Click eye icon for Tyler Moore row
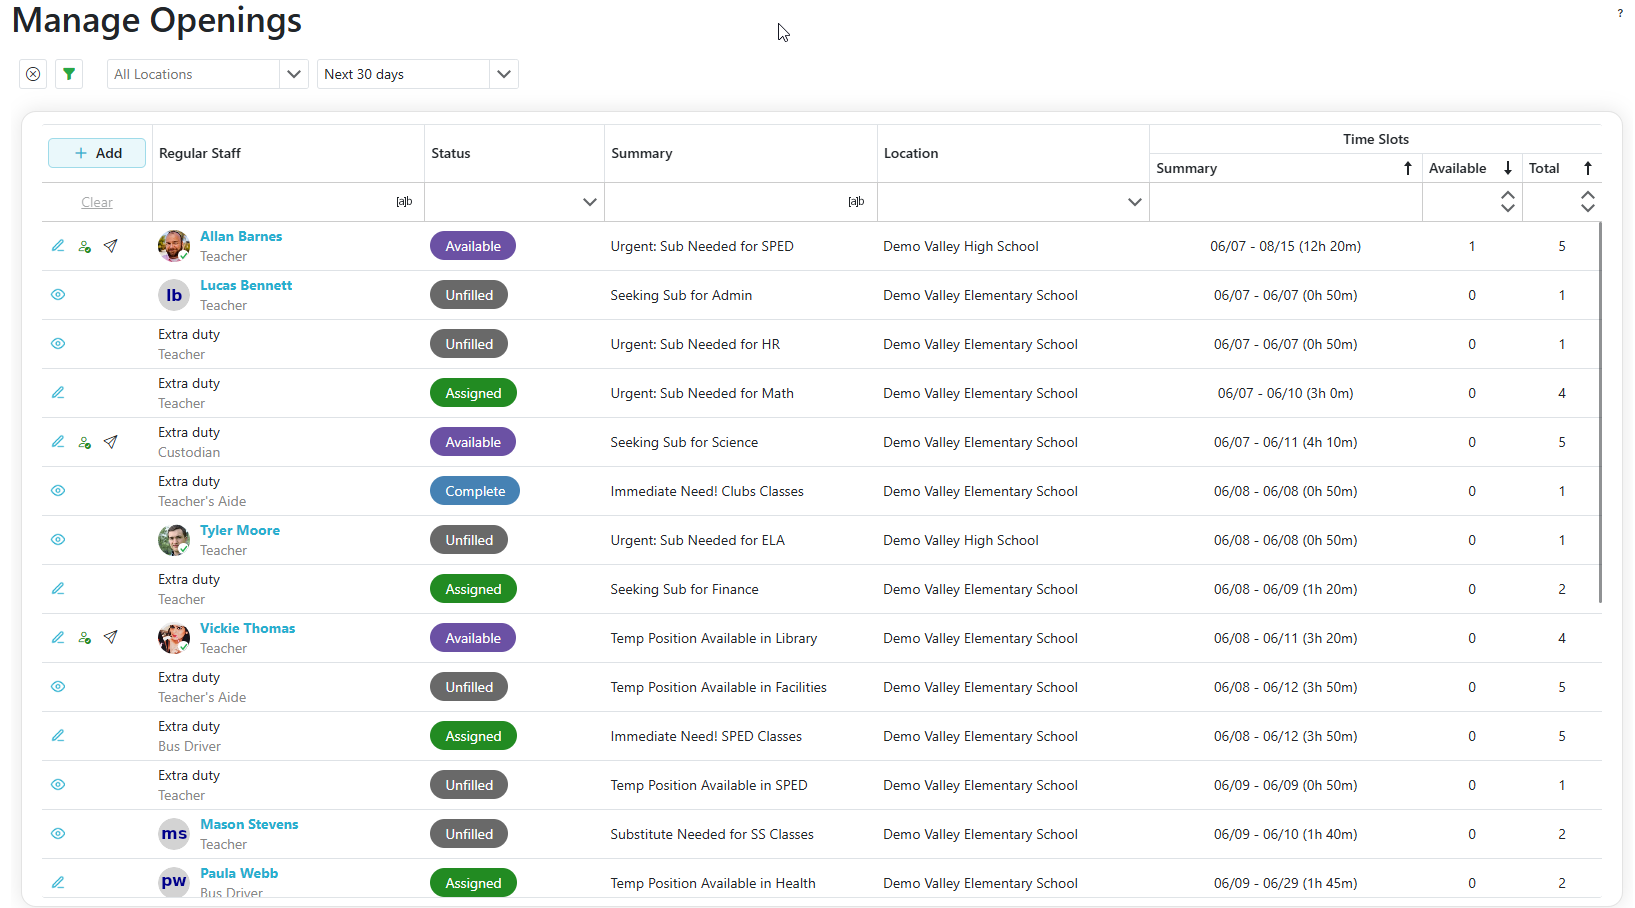Screen dimensions: 1635x908 58,540
